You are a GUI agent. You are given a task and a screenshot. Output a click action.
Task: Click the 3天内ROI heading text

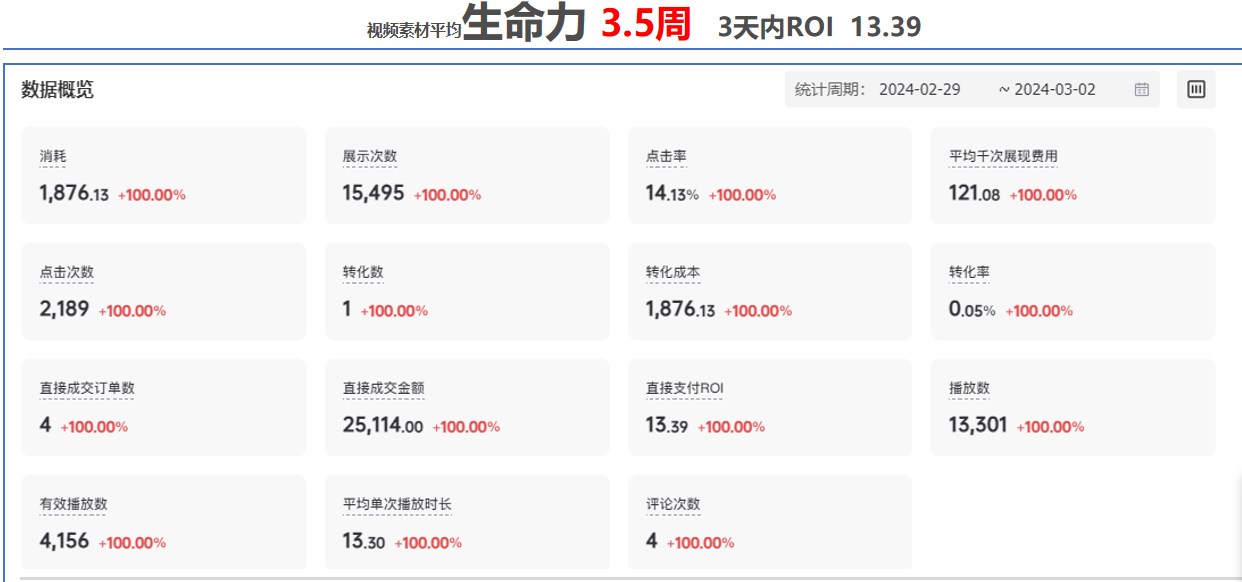776,27
